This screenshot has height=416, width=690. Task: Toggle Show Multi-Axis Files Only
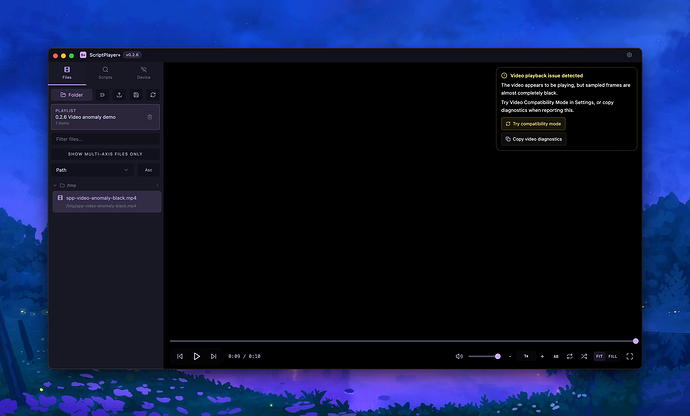point(105,154)
